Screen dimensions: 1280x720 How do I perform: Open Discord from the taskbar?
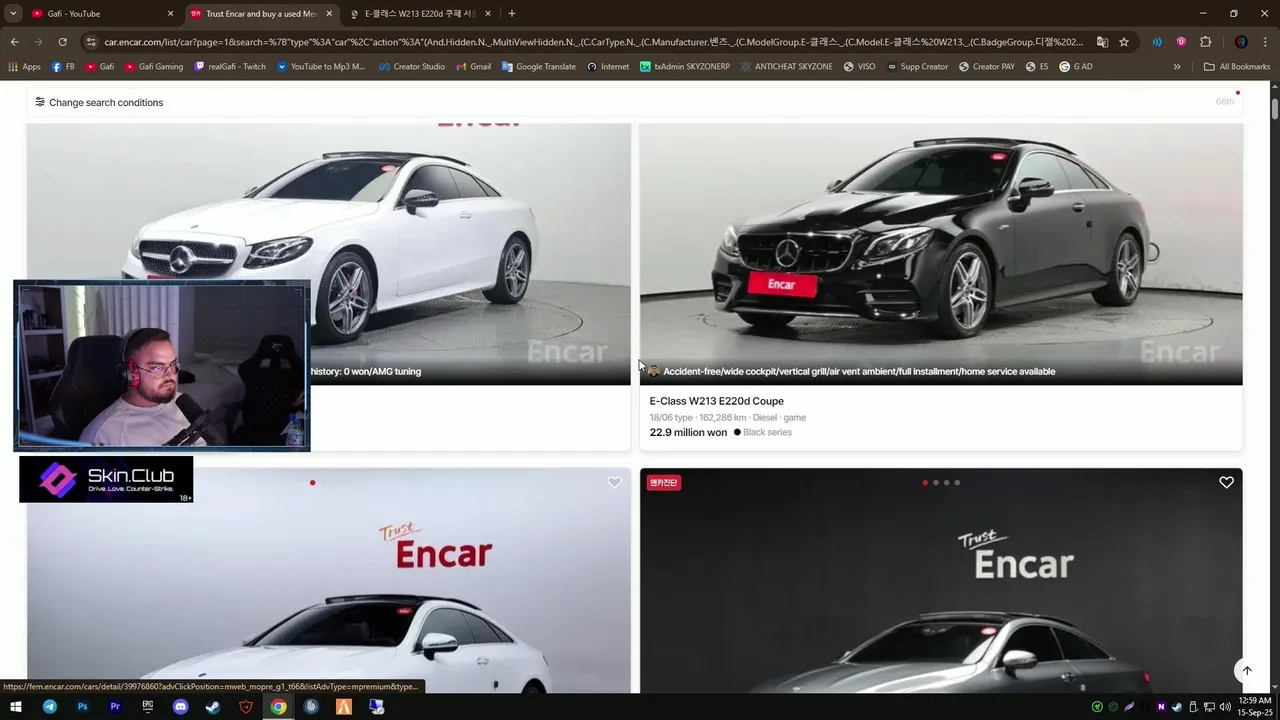(180, 707)
